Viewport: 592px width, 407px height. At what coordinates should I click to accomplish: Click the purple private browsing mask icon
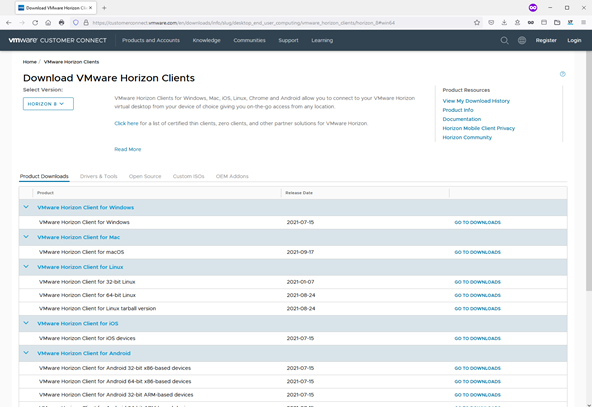tap(533, 8)
